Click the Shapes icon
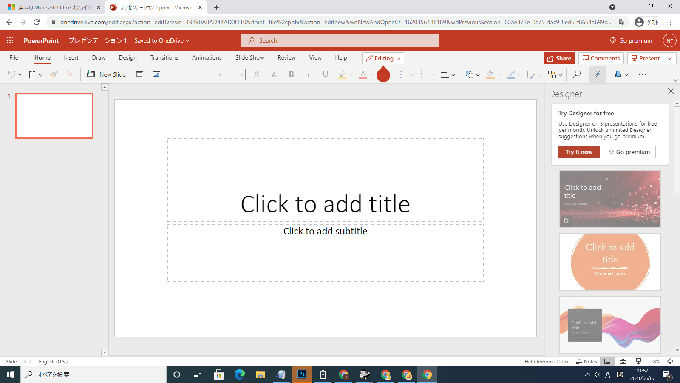The image size is (680, 383). [x=469, y=75]
